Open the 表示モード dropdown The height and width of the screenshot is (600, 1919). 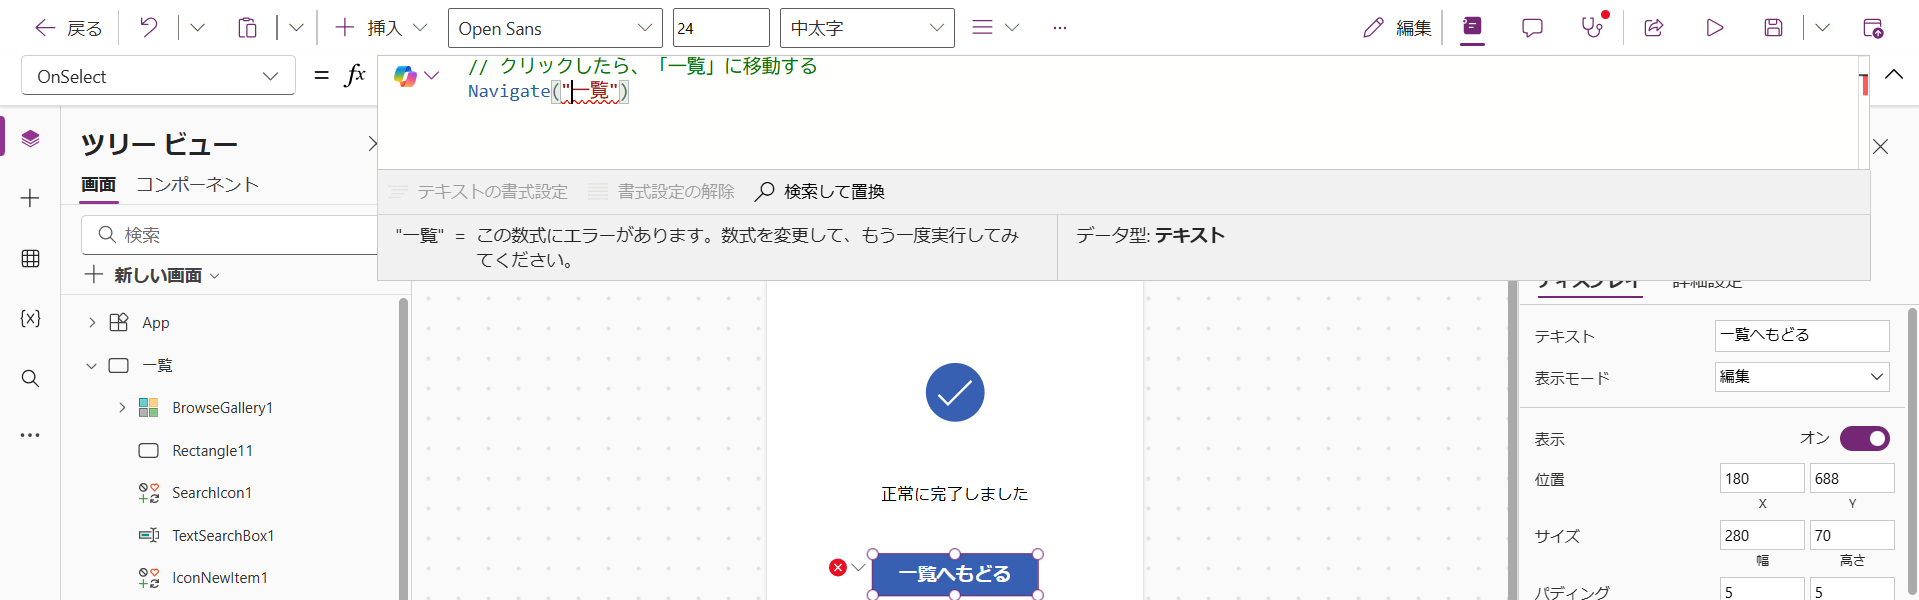tap(1802, 377)
